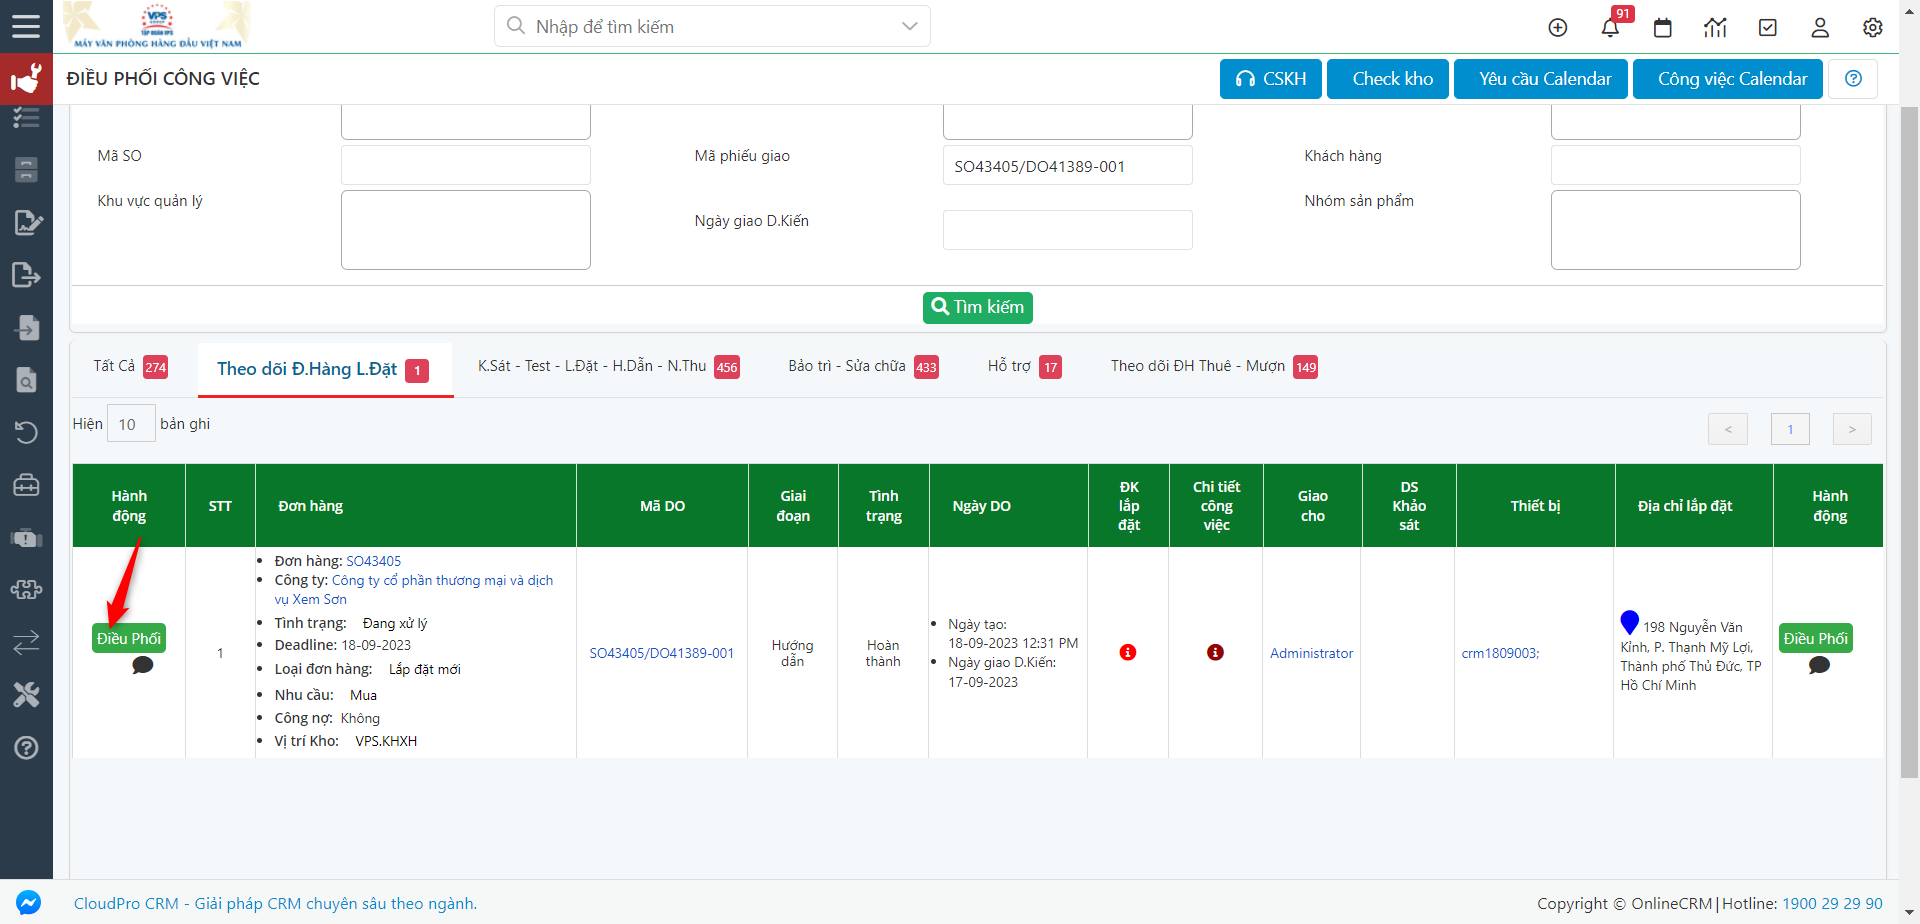Click the help question mark button beside Công việc Calendar

pos(1853,79)
